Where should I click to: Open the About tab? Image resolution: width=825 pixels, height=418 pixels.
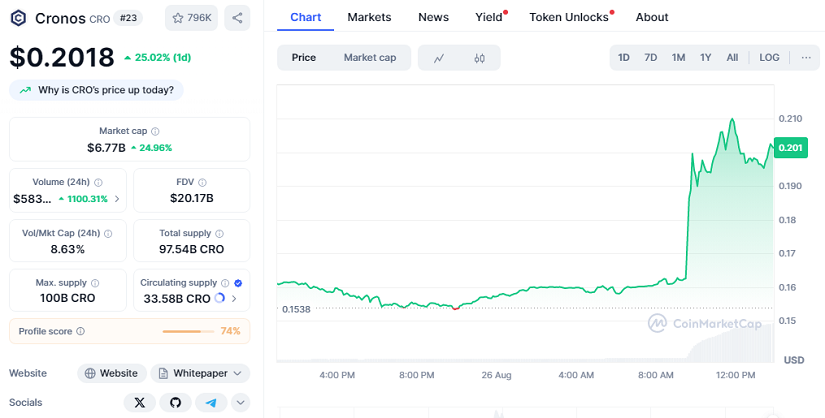point(652,17)
